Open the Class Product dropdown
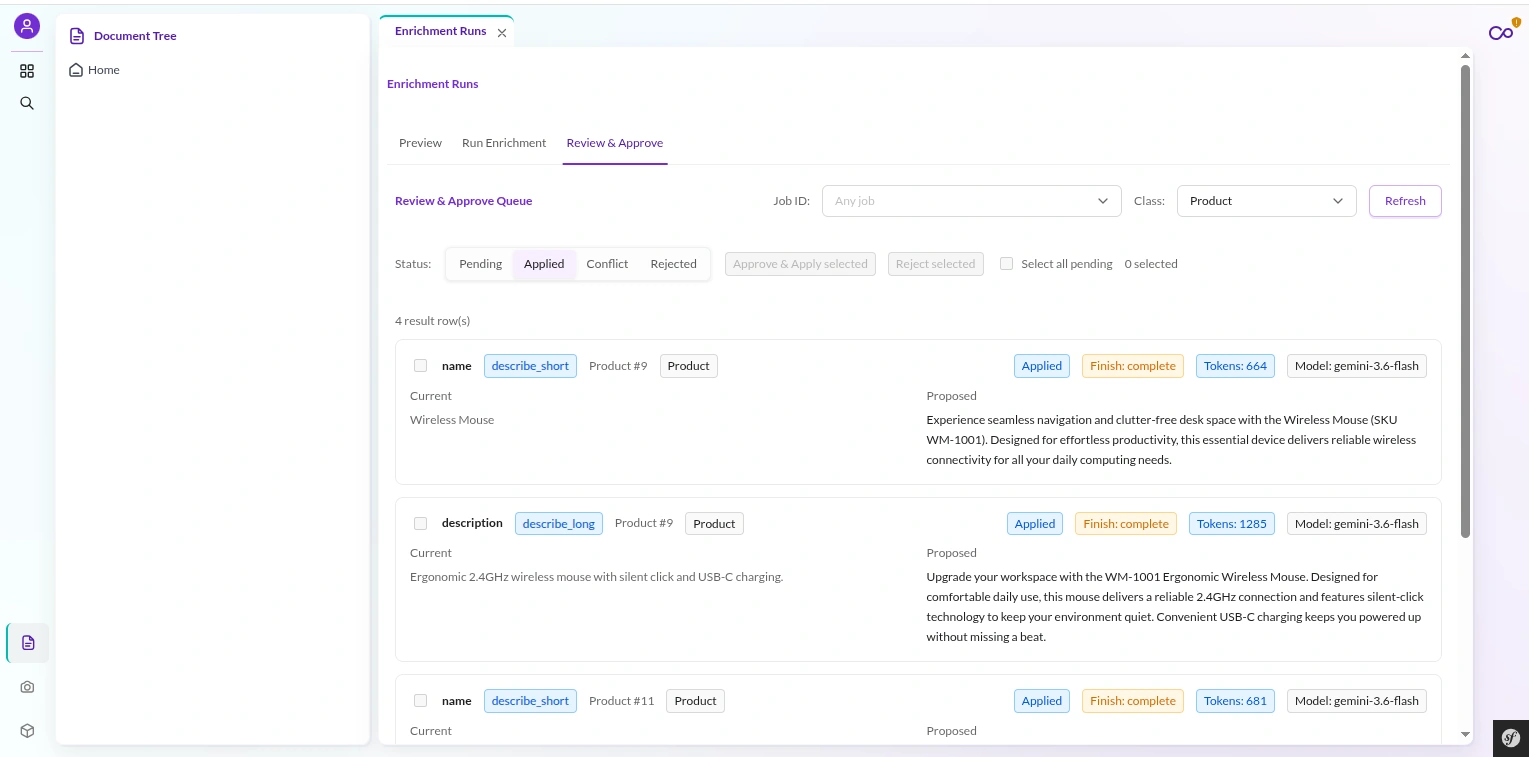 tap(1266, 201)
